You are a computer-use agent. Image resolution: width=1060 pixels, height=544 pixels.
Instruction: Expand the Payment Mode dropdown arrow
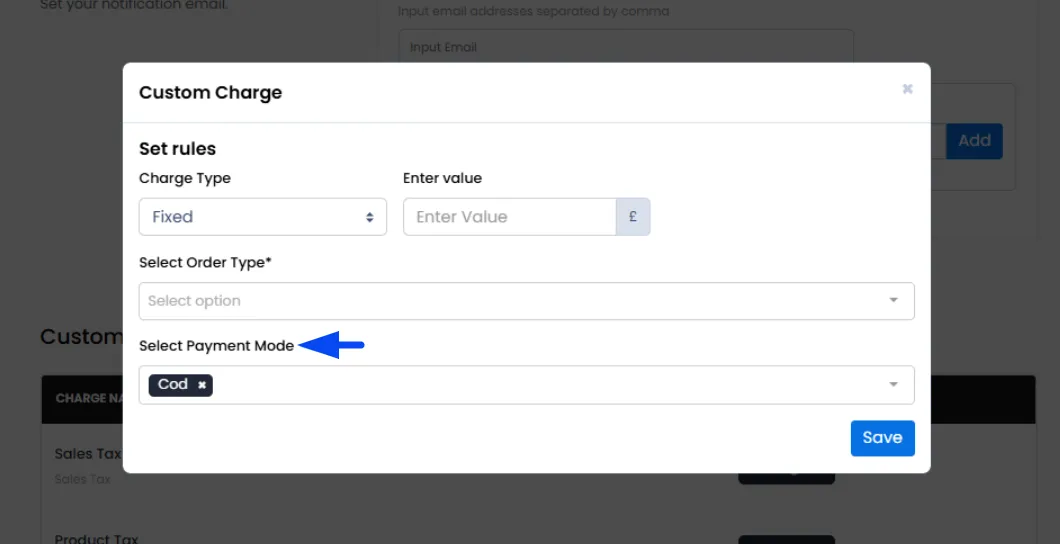tap(893, 385)
